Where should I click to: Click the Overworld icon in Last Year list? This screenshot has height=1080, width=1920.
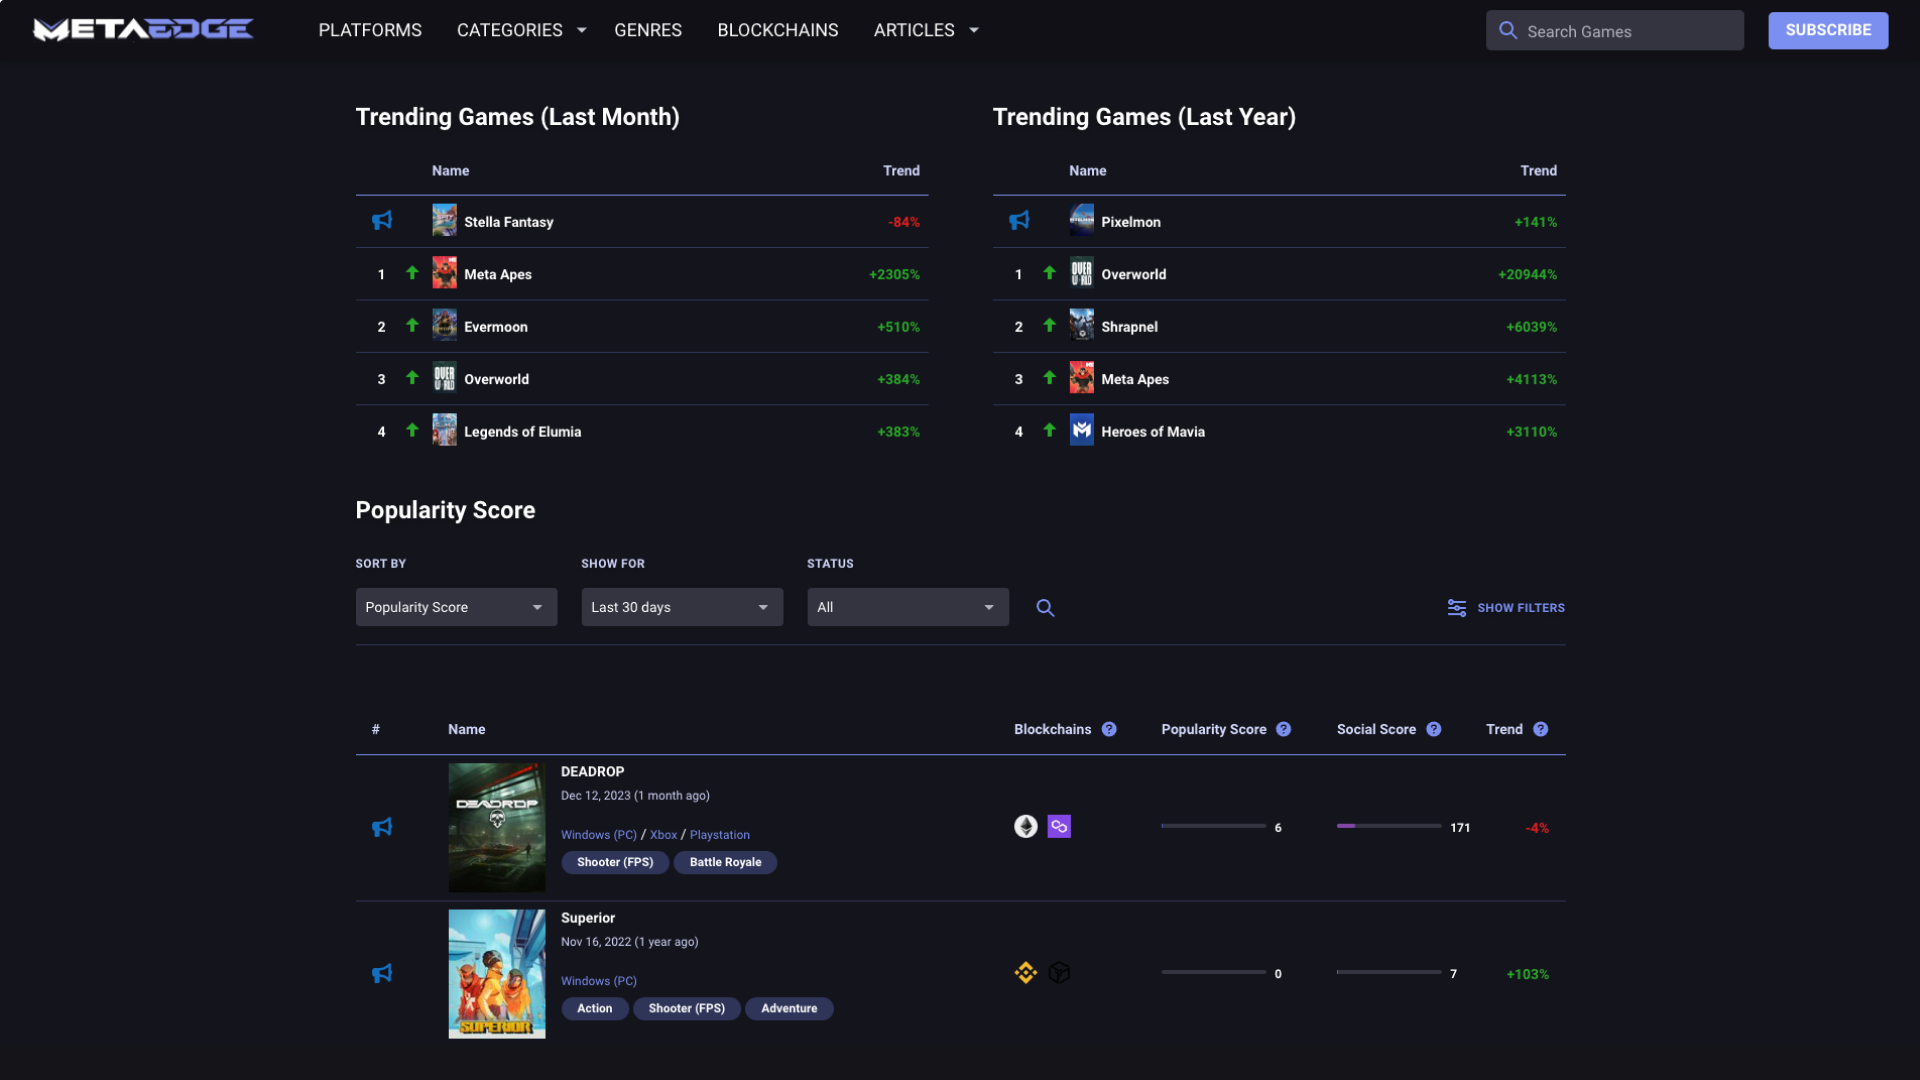pos(1081,273)
